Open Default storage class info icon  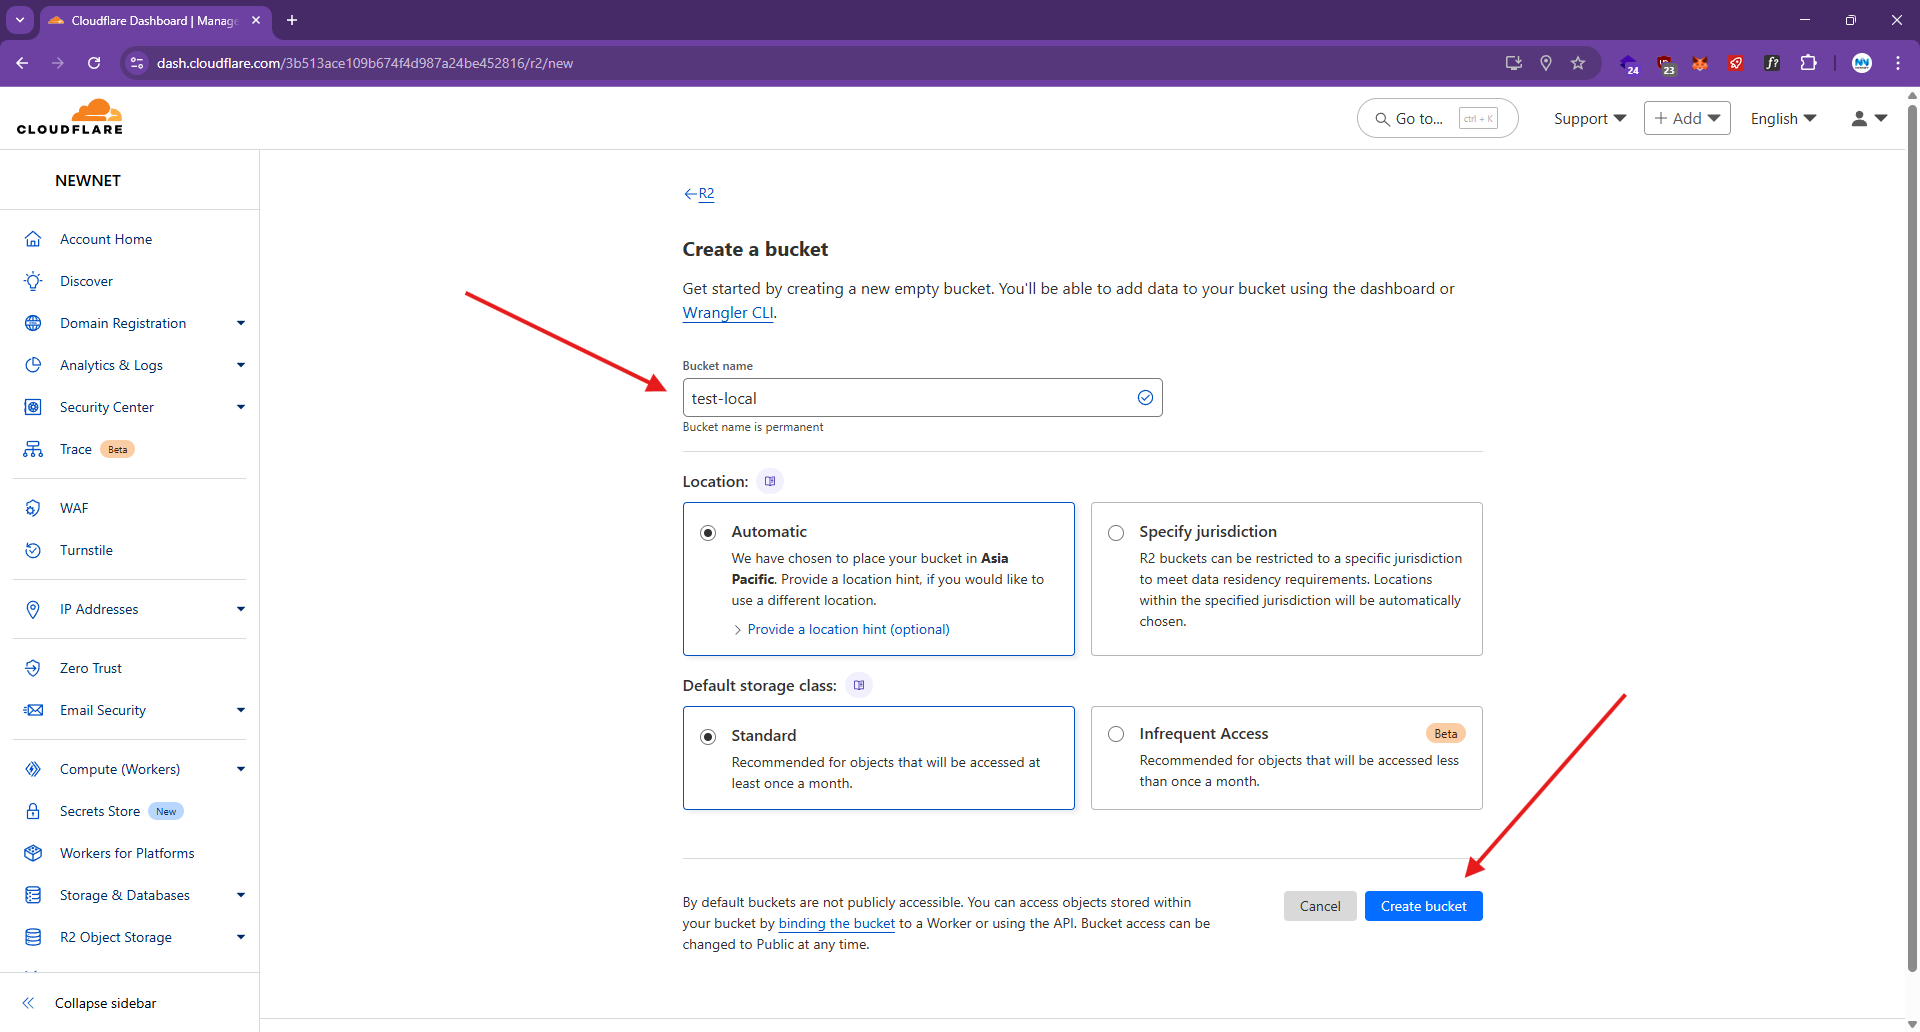[x=859, y=685]
